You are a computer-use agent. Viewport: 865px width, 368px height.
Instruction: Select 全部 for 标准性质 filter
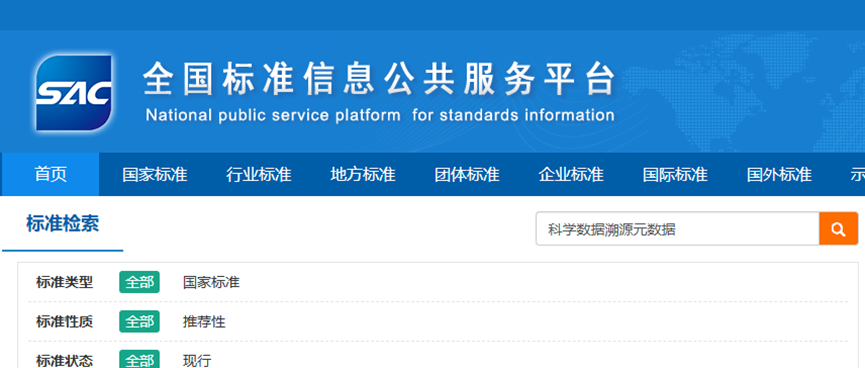[x=139, y=322]
